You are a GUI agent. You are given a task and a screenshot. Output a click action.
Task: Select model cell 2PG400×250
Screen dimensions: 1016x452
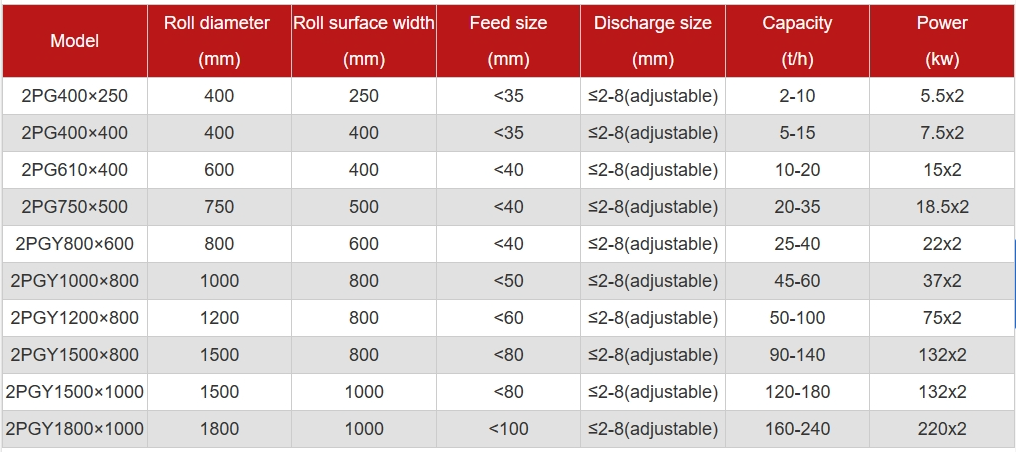click(75, 96)
